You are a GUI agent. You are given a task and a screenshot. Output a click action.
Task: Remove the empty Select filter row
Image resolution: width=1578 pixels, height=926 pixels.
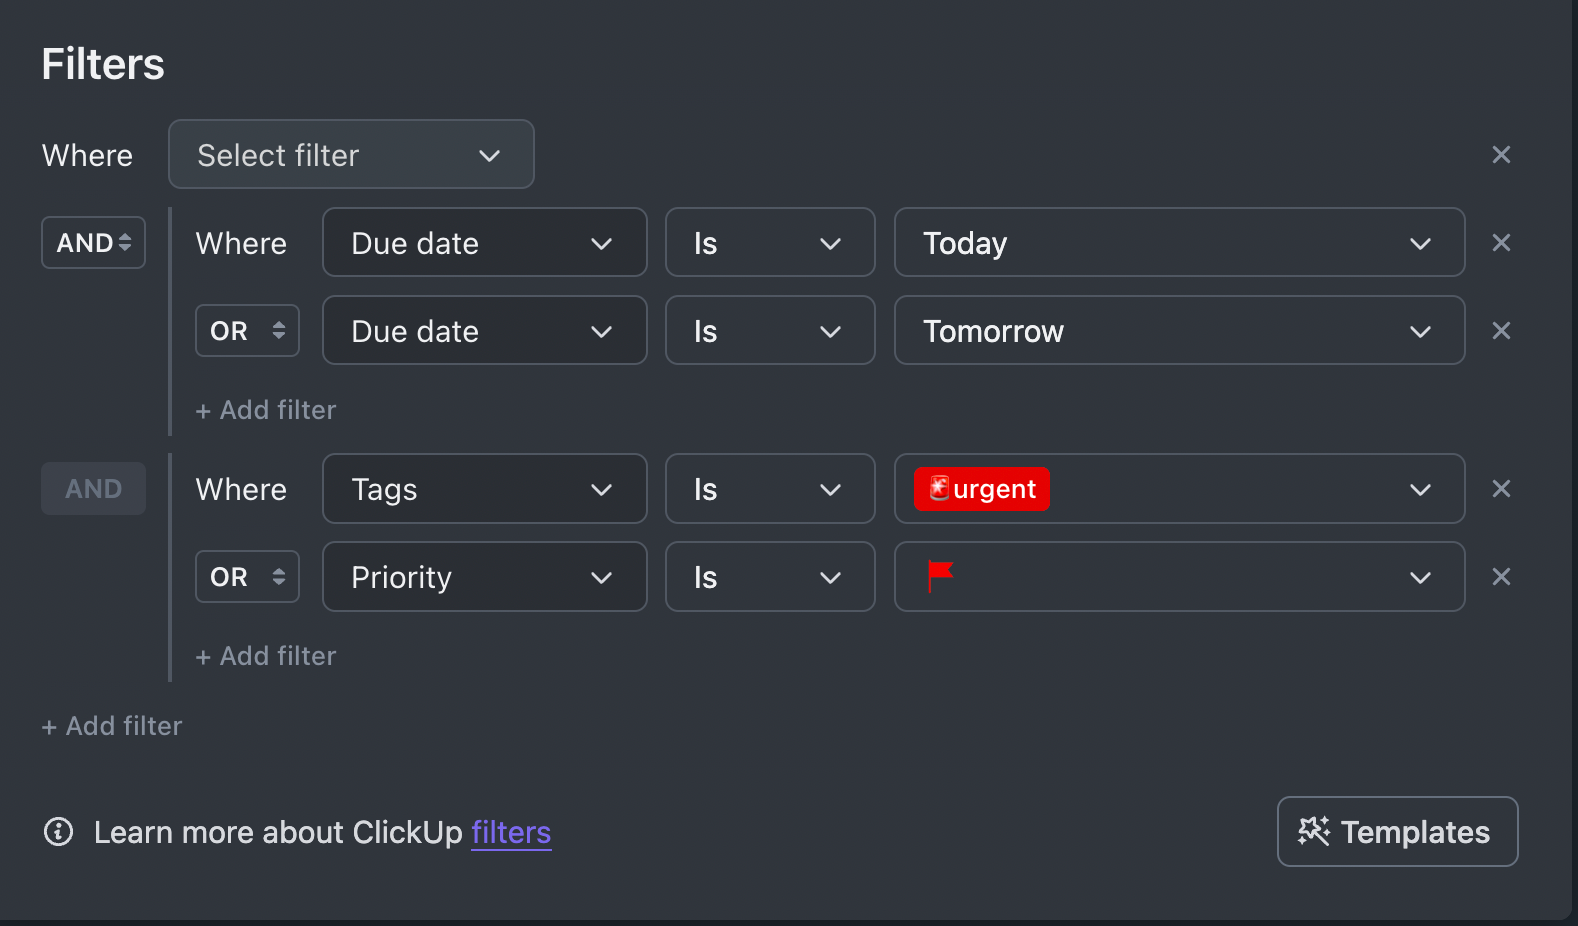(1501, 155)
